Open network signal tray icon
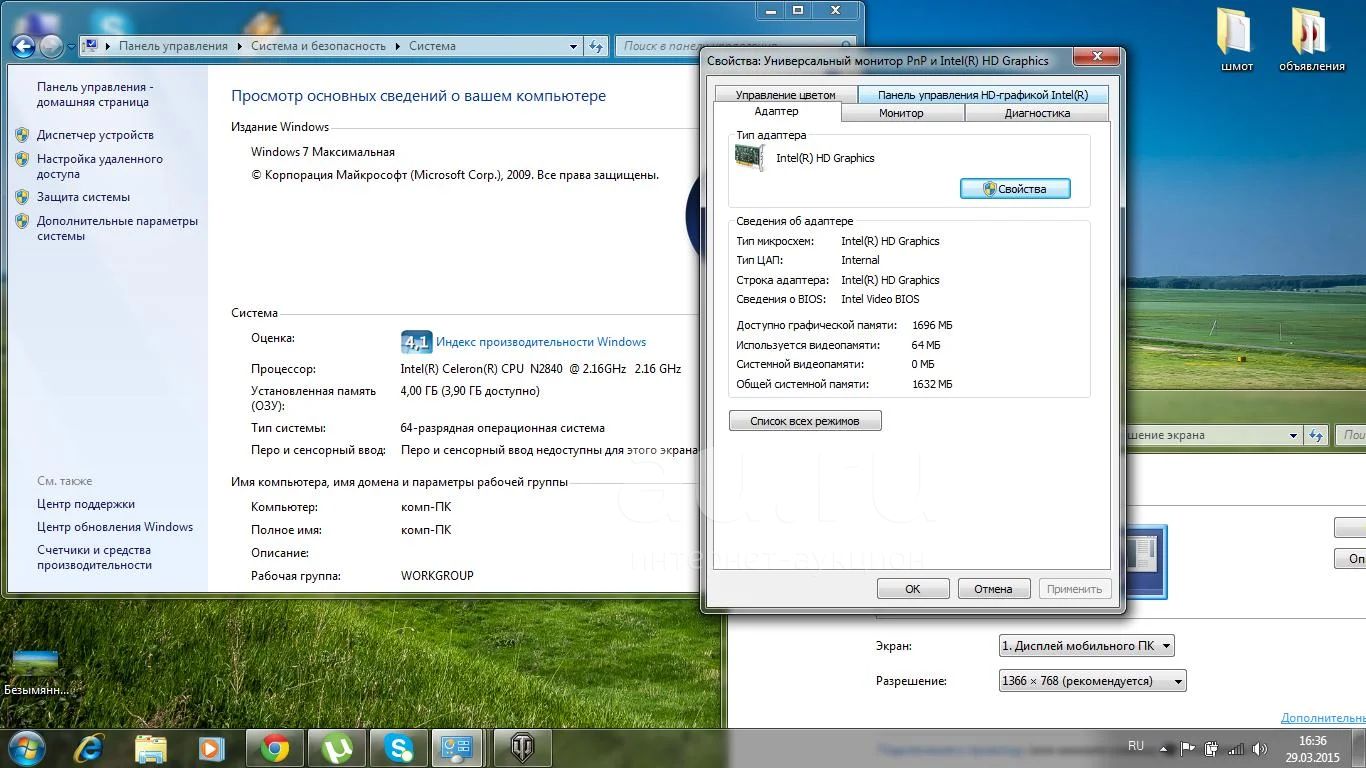Viewport: 1366px width, 768px height. pyautogui.click(x=1237, y=747)
